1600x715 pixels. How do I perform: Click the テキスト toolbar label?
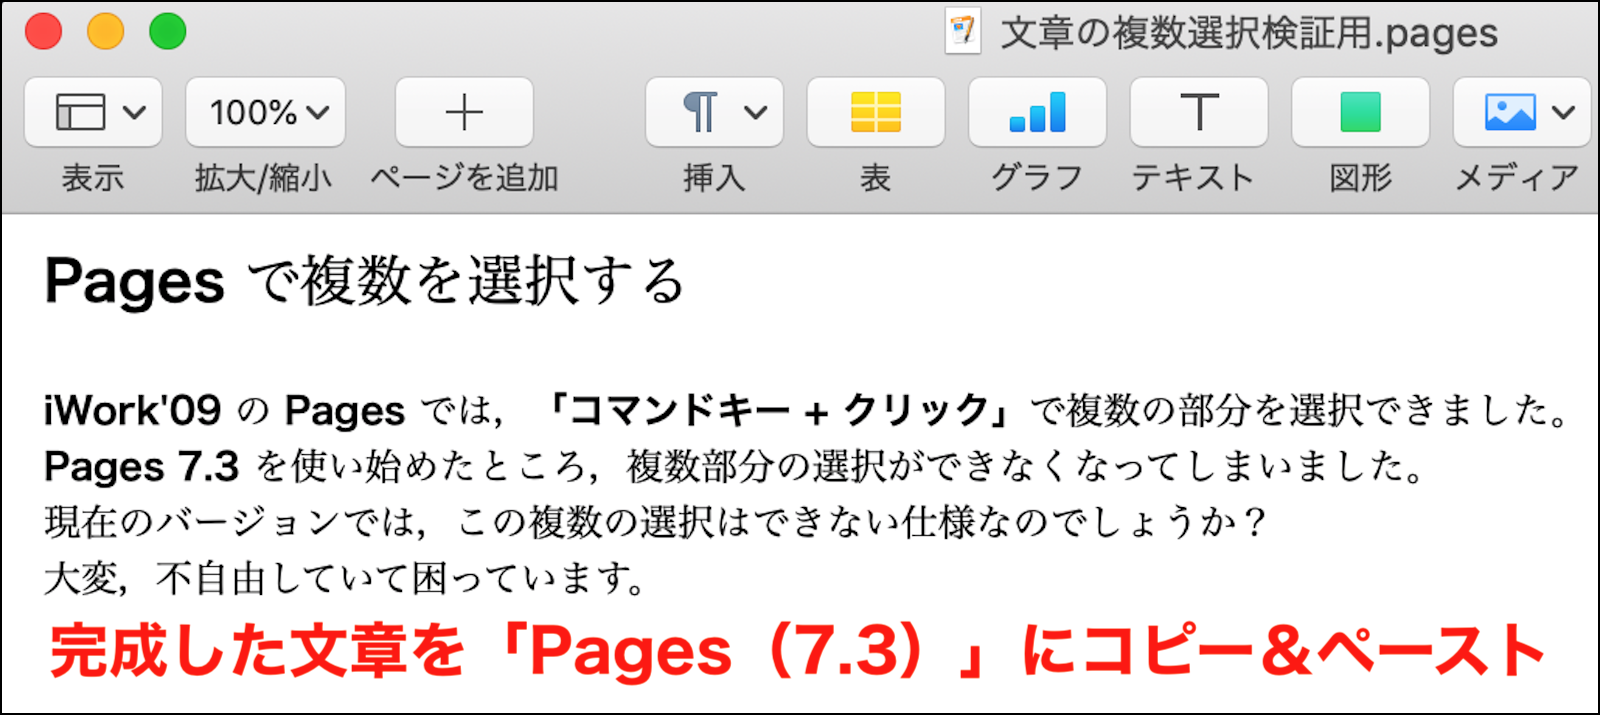pos(1192,178)
